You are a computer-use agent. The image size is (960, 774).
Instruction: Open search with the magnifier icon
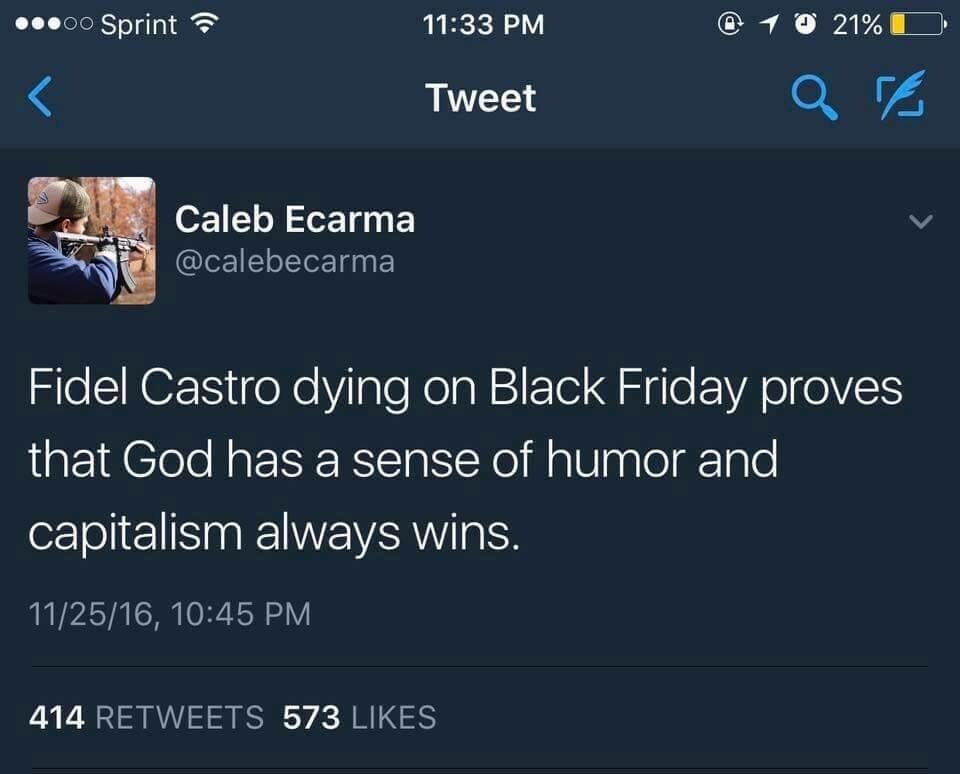[814, 98]
